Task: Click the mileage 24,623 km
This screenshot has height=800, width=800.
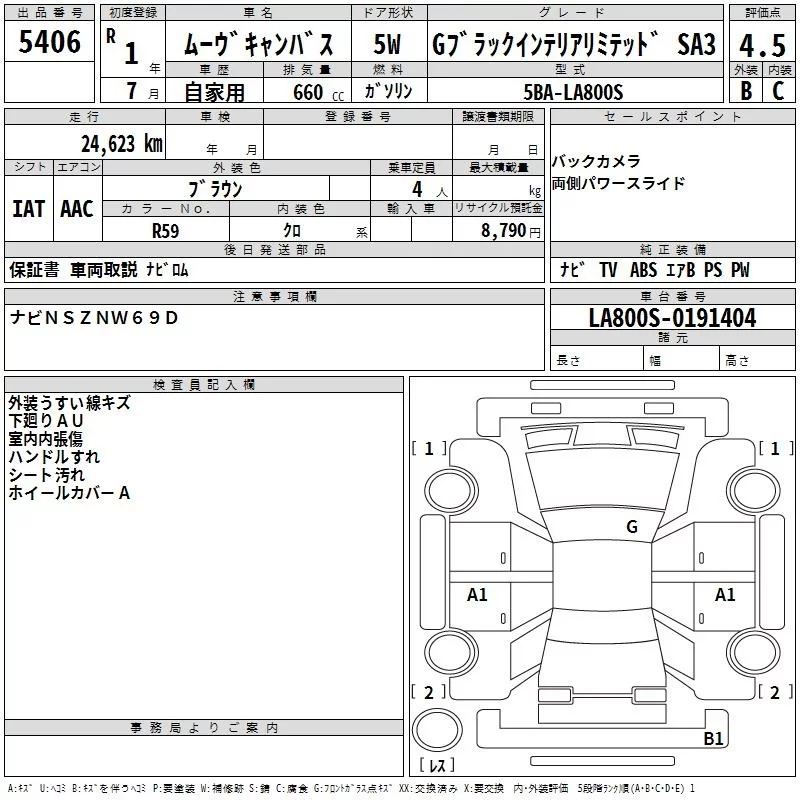Action: 122,143
